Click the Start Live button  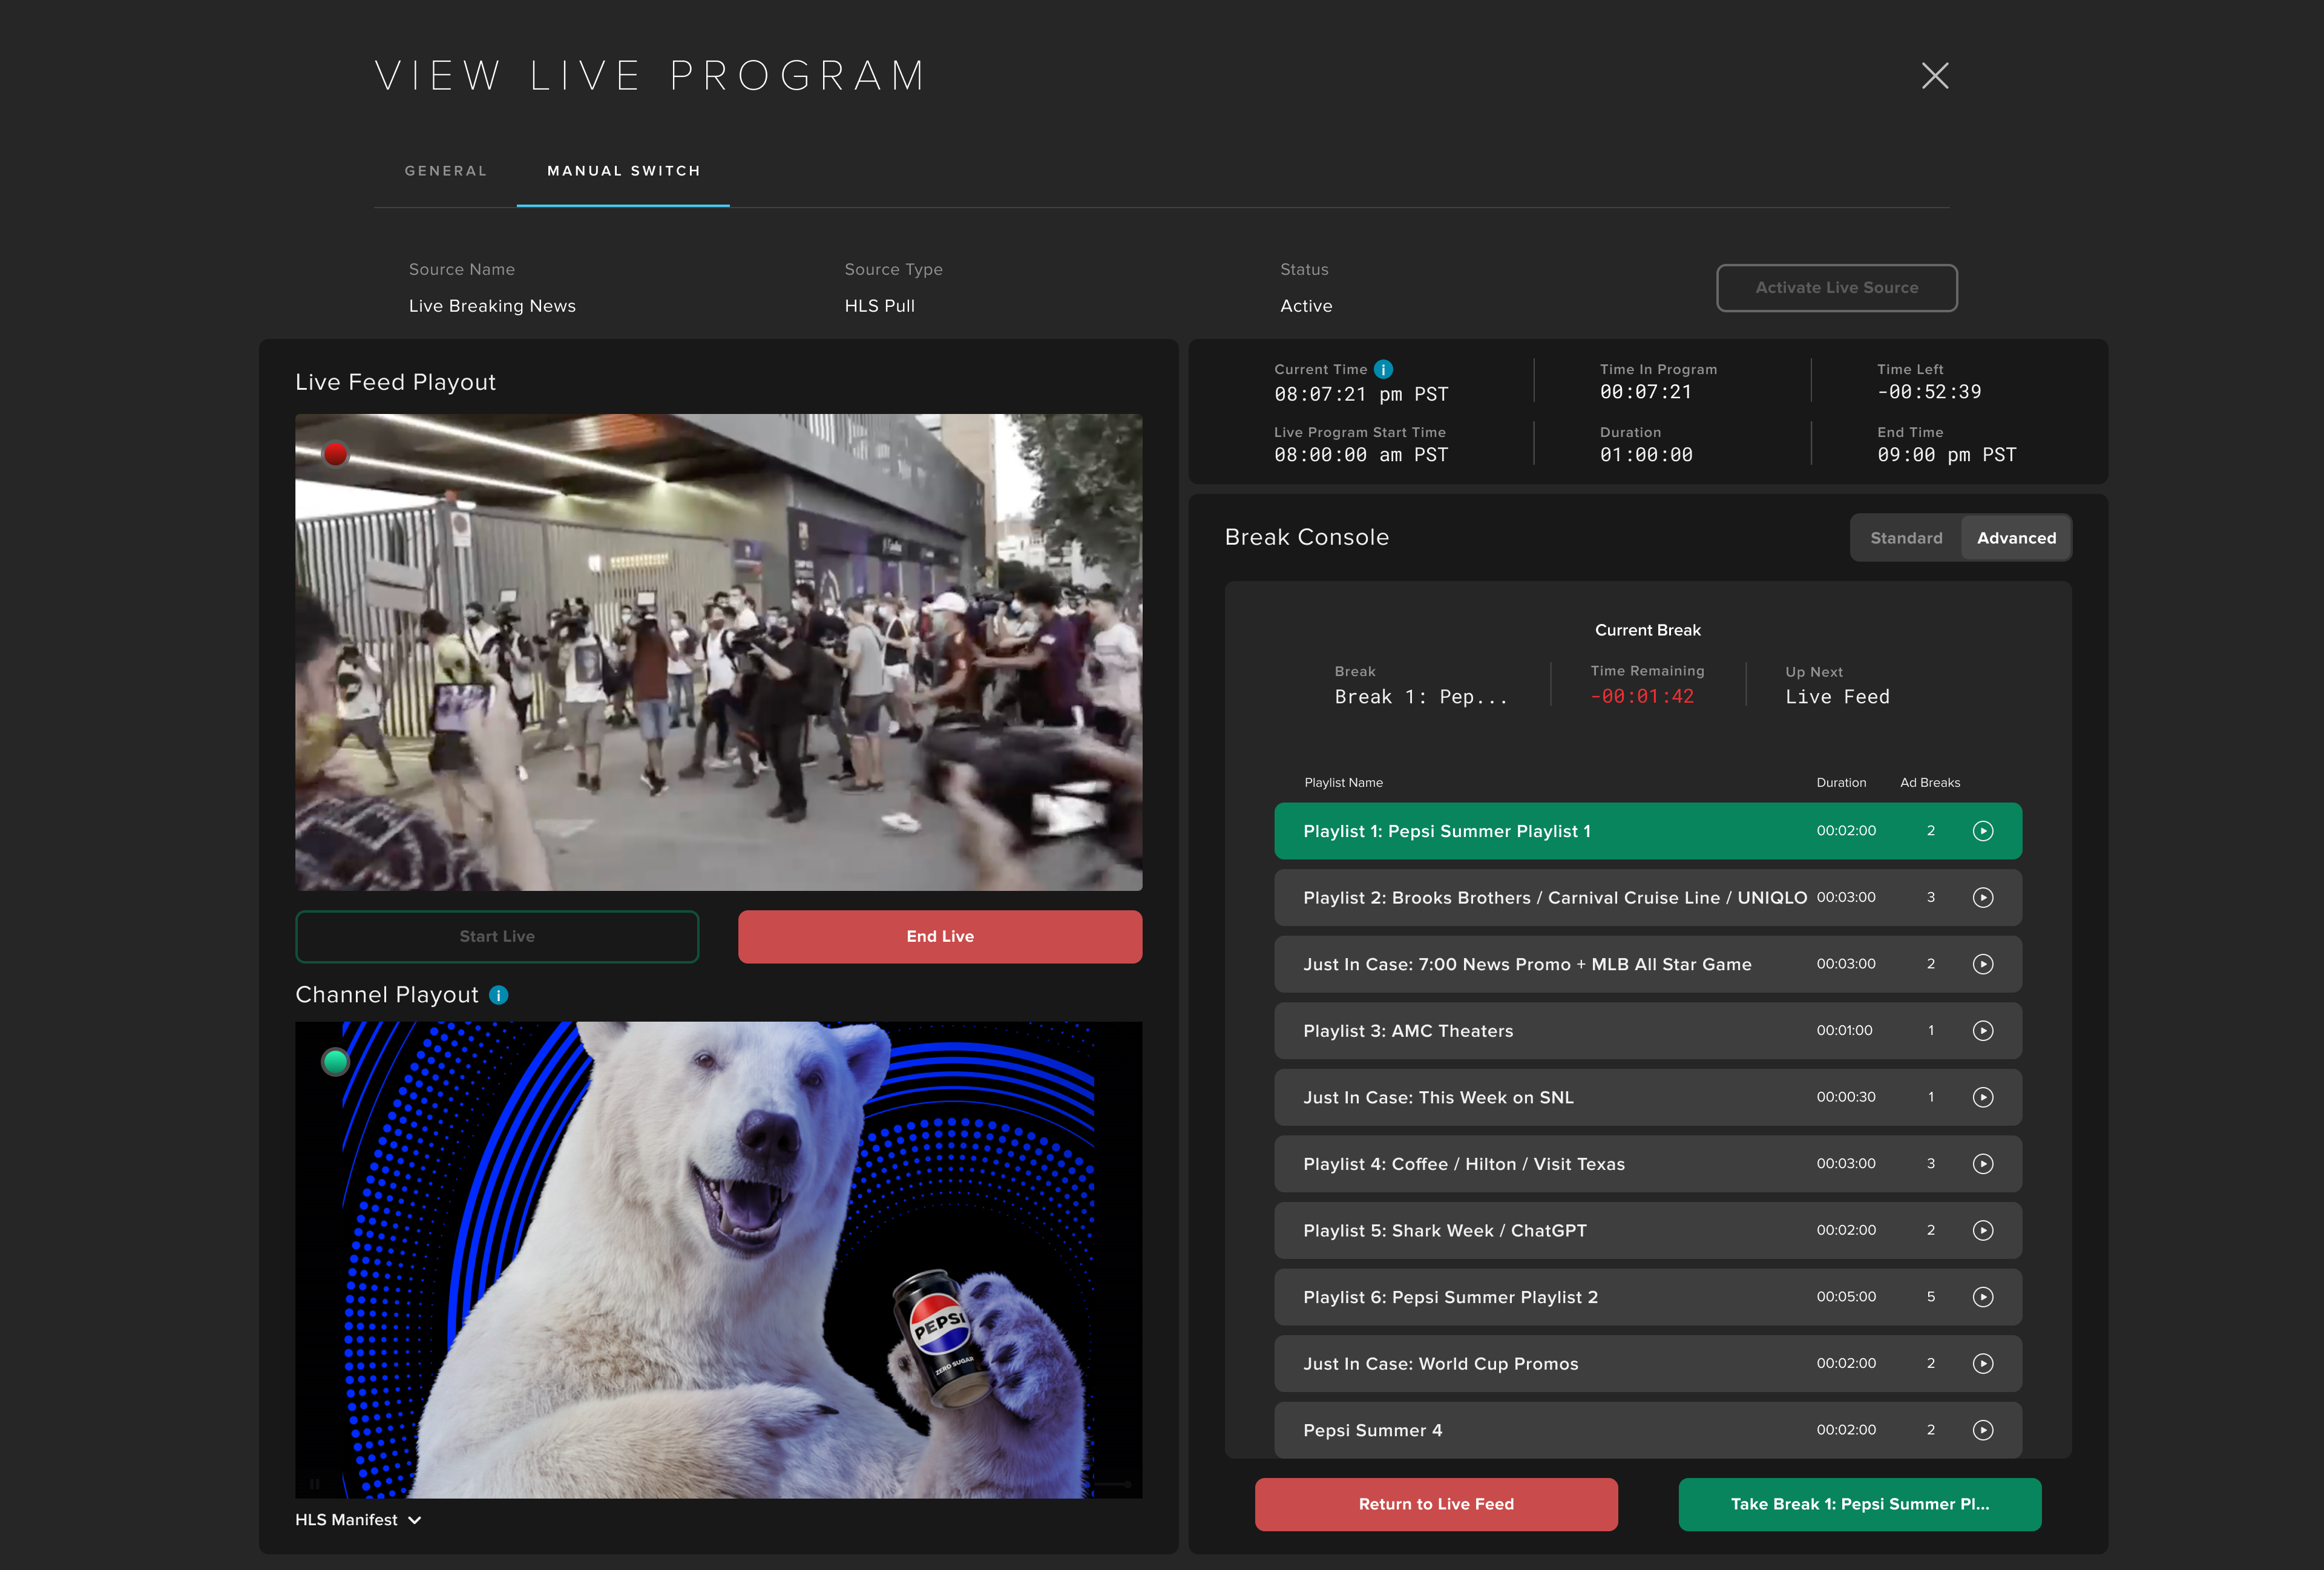pyautogui.click(x=497, y=937)
